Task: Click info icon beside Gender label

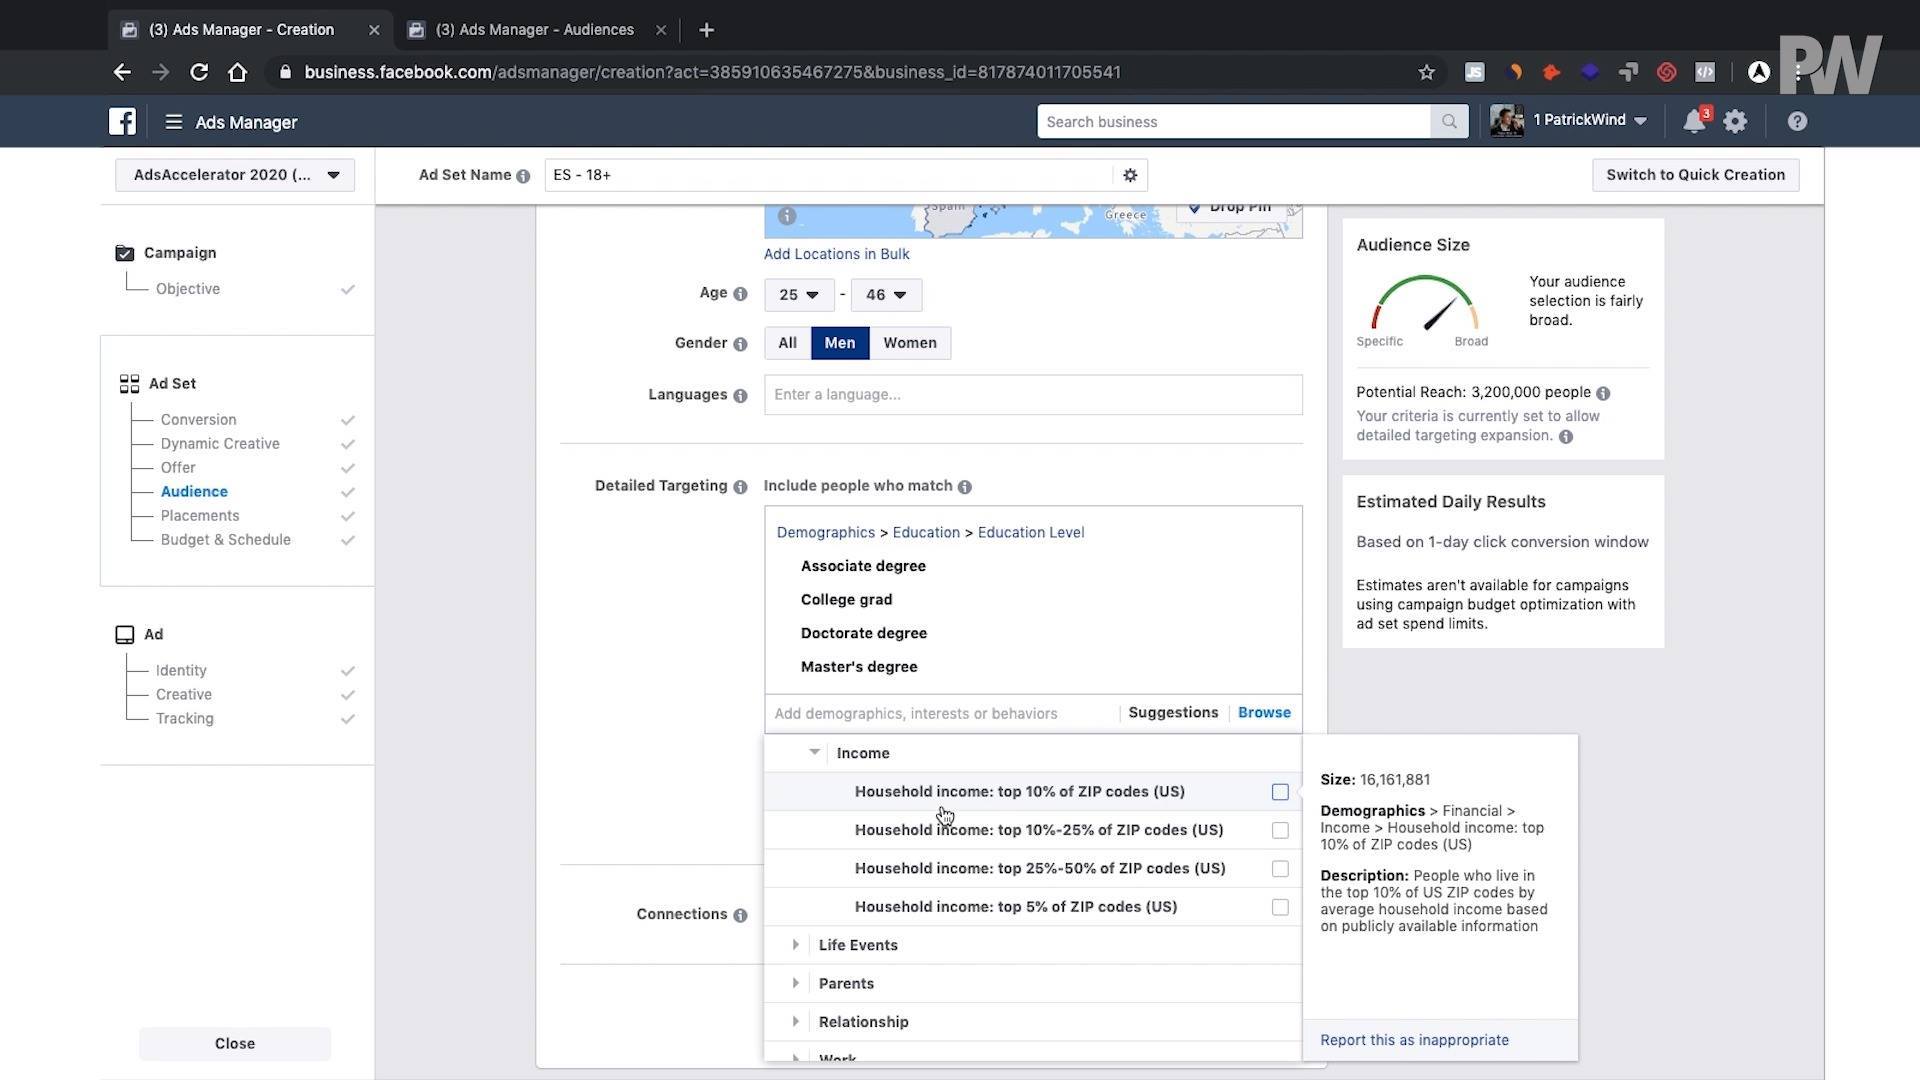Action: 740,344
